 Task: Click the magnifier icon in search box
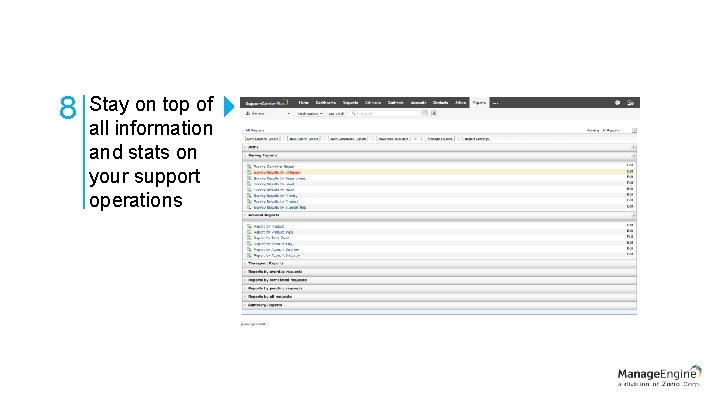[354, 113]
